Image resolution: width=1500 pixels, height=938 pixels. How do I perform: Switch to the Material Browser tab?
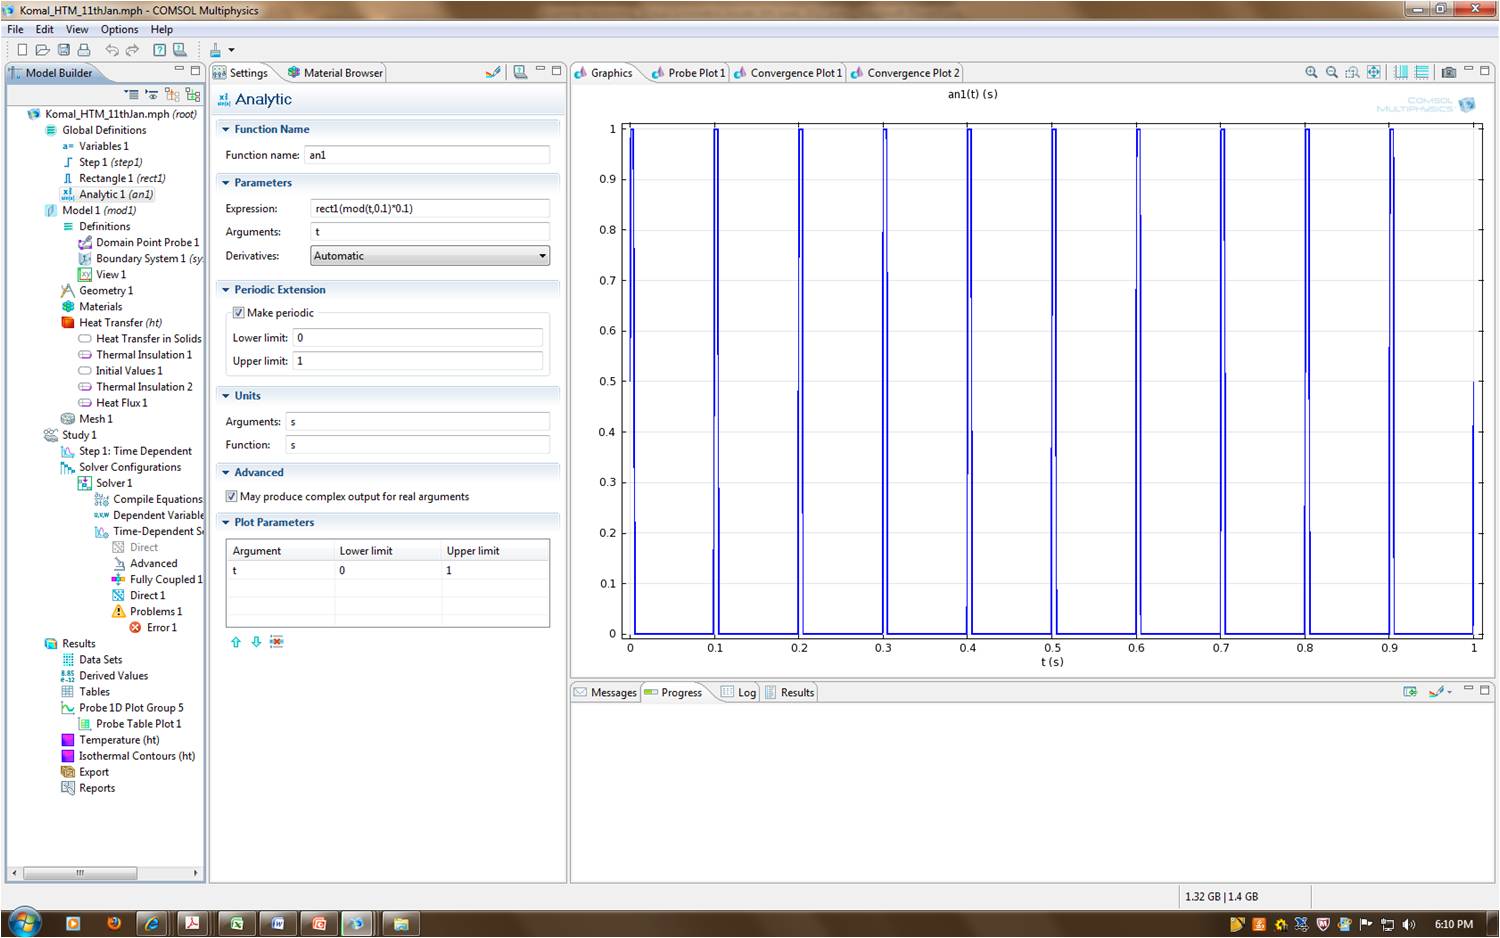click(x=342, y=73)
